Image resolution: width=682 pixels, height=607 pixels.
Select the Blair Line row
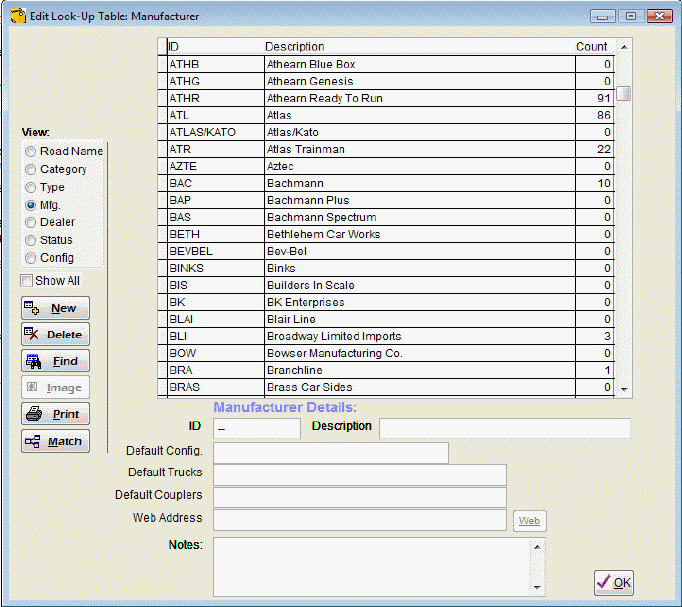pos(386,319)
